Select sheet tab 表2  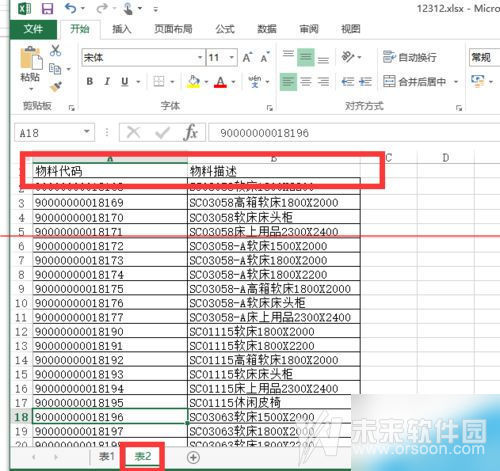tap(143, 457)
